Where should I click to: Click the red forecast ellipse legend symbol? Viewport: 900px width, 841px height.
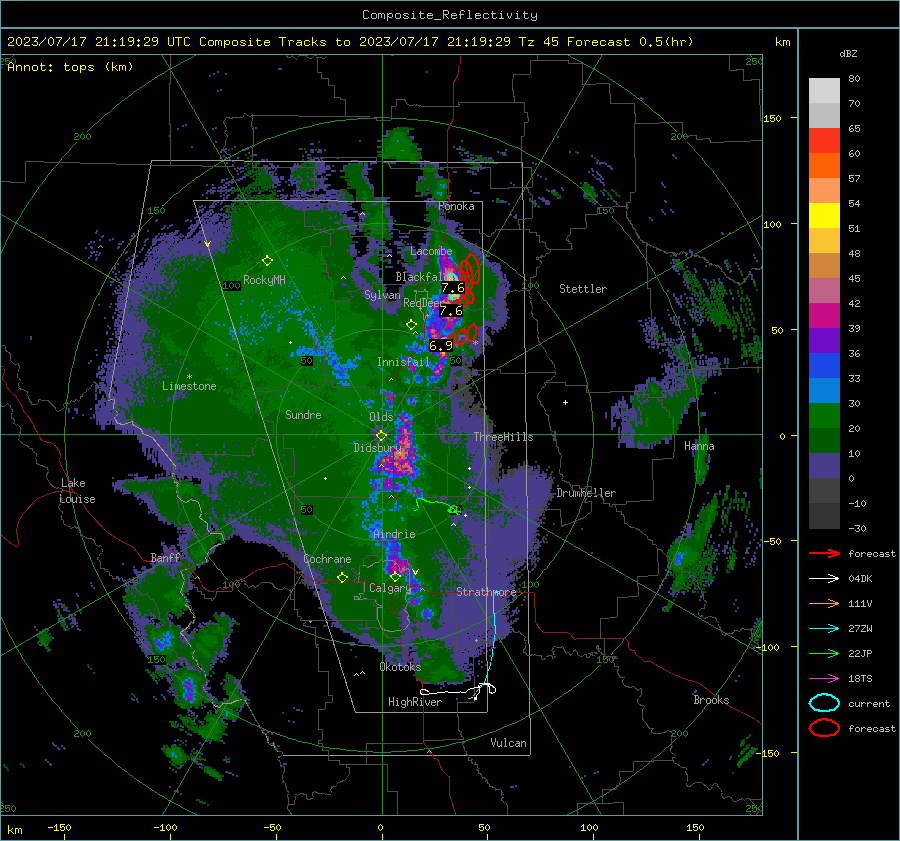coord(824,728)
